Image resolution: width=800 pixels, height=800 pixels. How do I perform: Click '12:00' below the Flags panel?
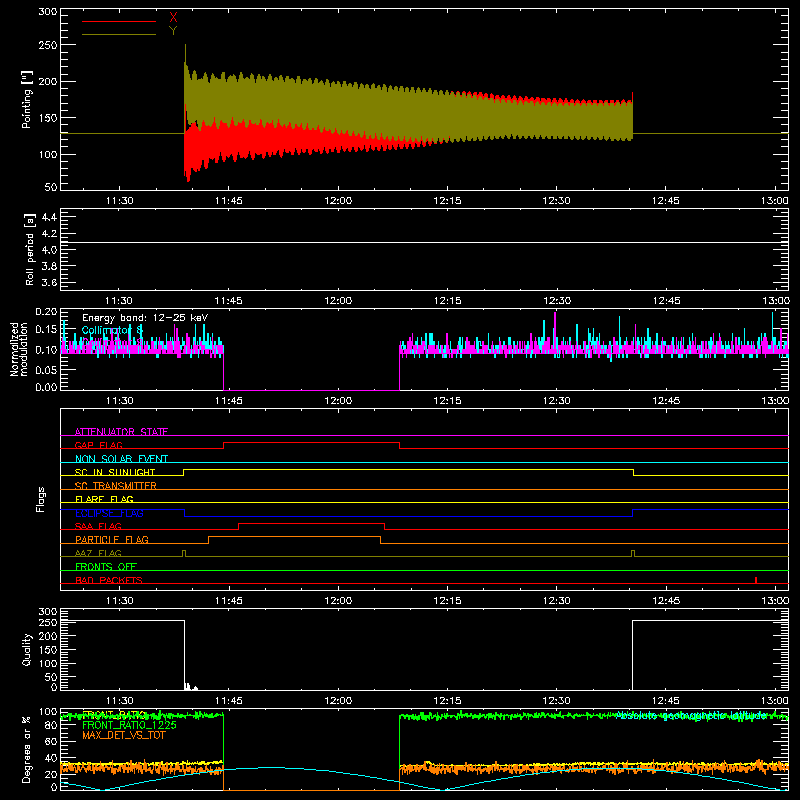(x=338, y=601)
